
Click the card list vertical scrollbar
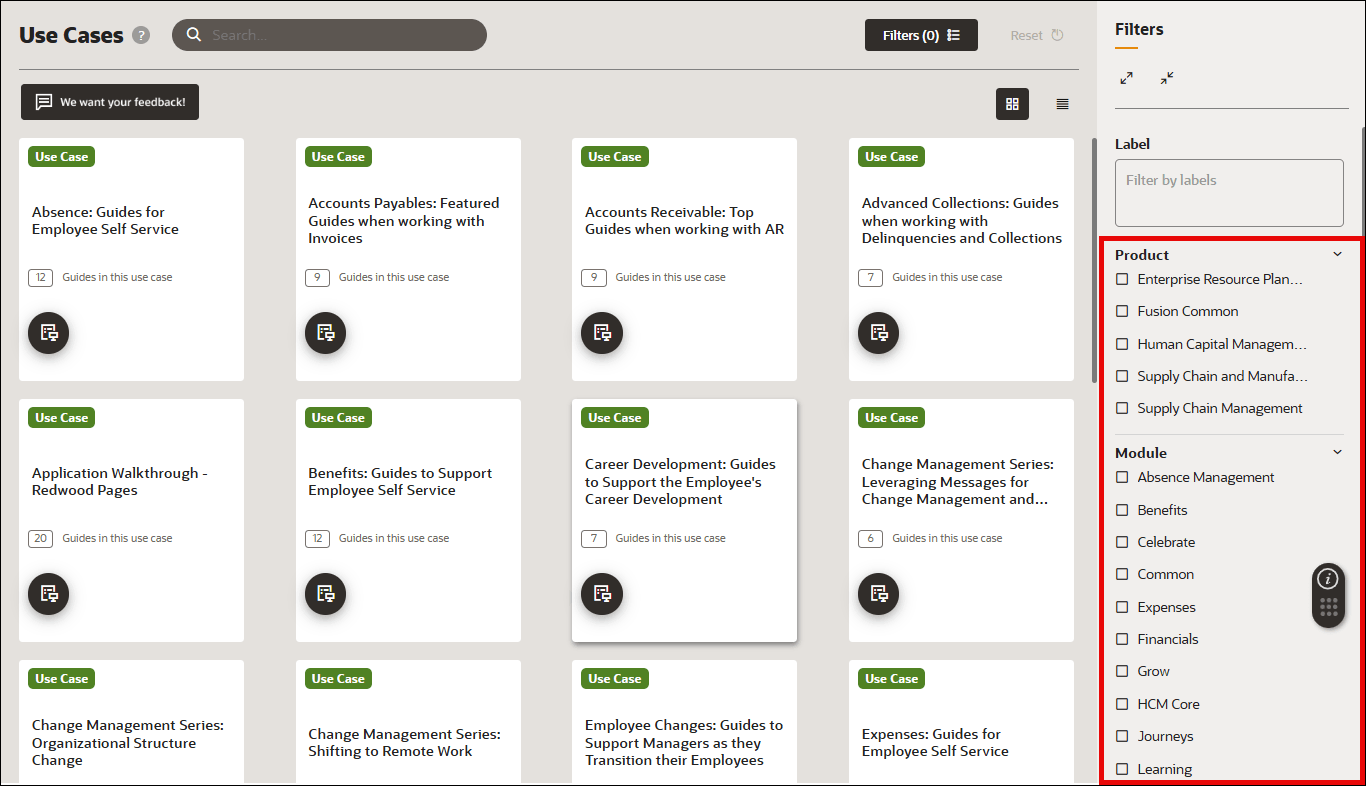(1093, 260)
